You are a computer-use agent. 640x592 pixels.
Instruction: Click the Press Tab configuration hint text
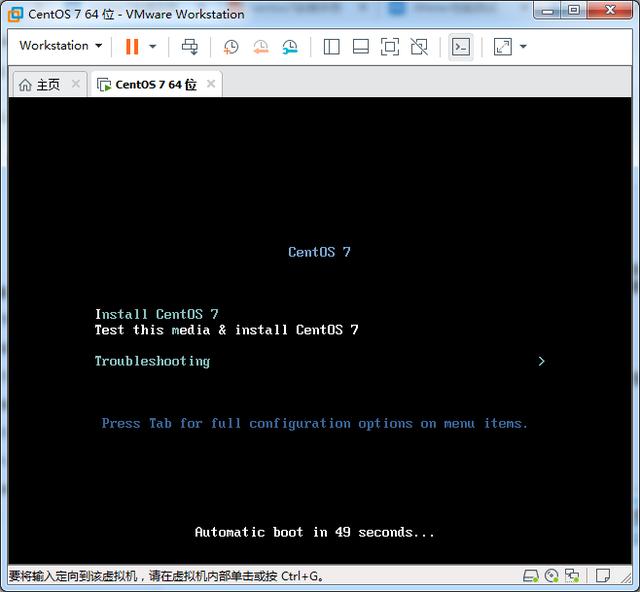point(315,423)
